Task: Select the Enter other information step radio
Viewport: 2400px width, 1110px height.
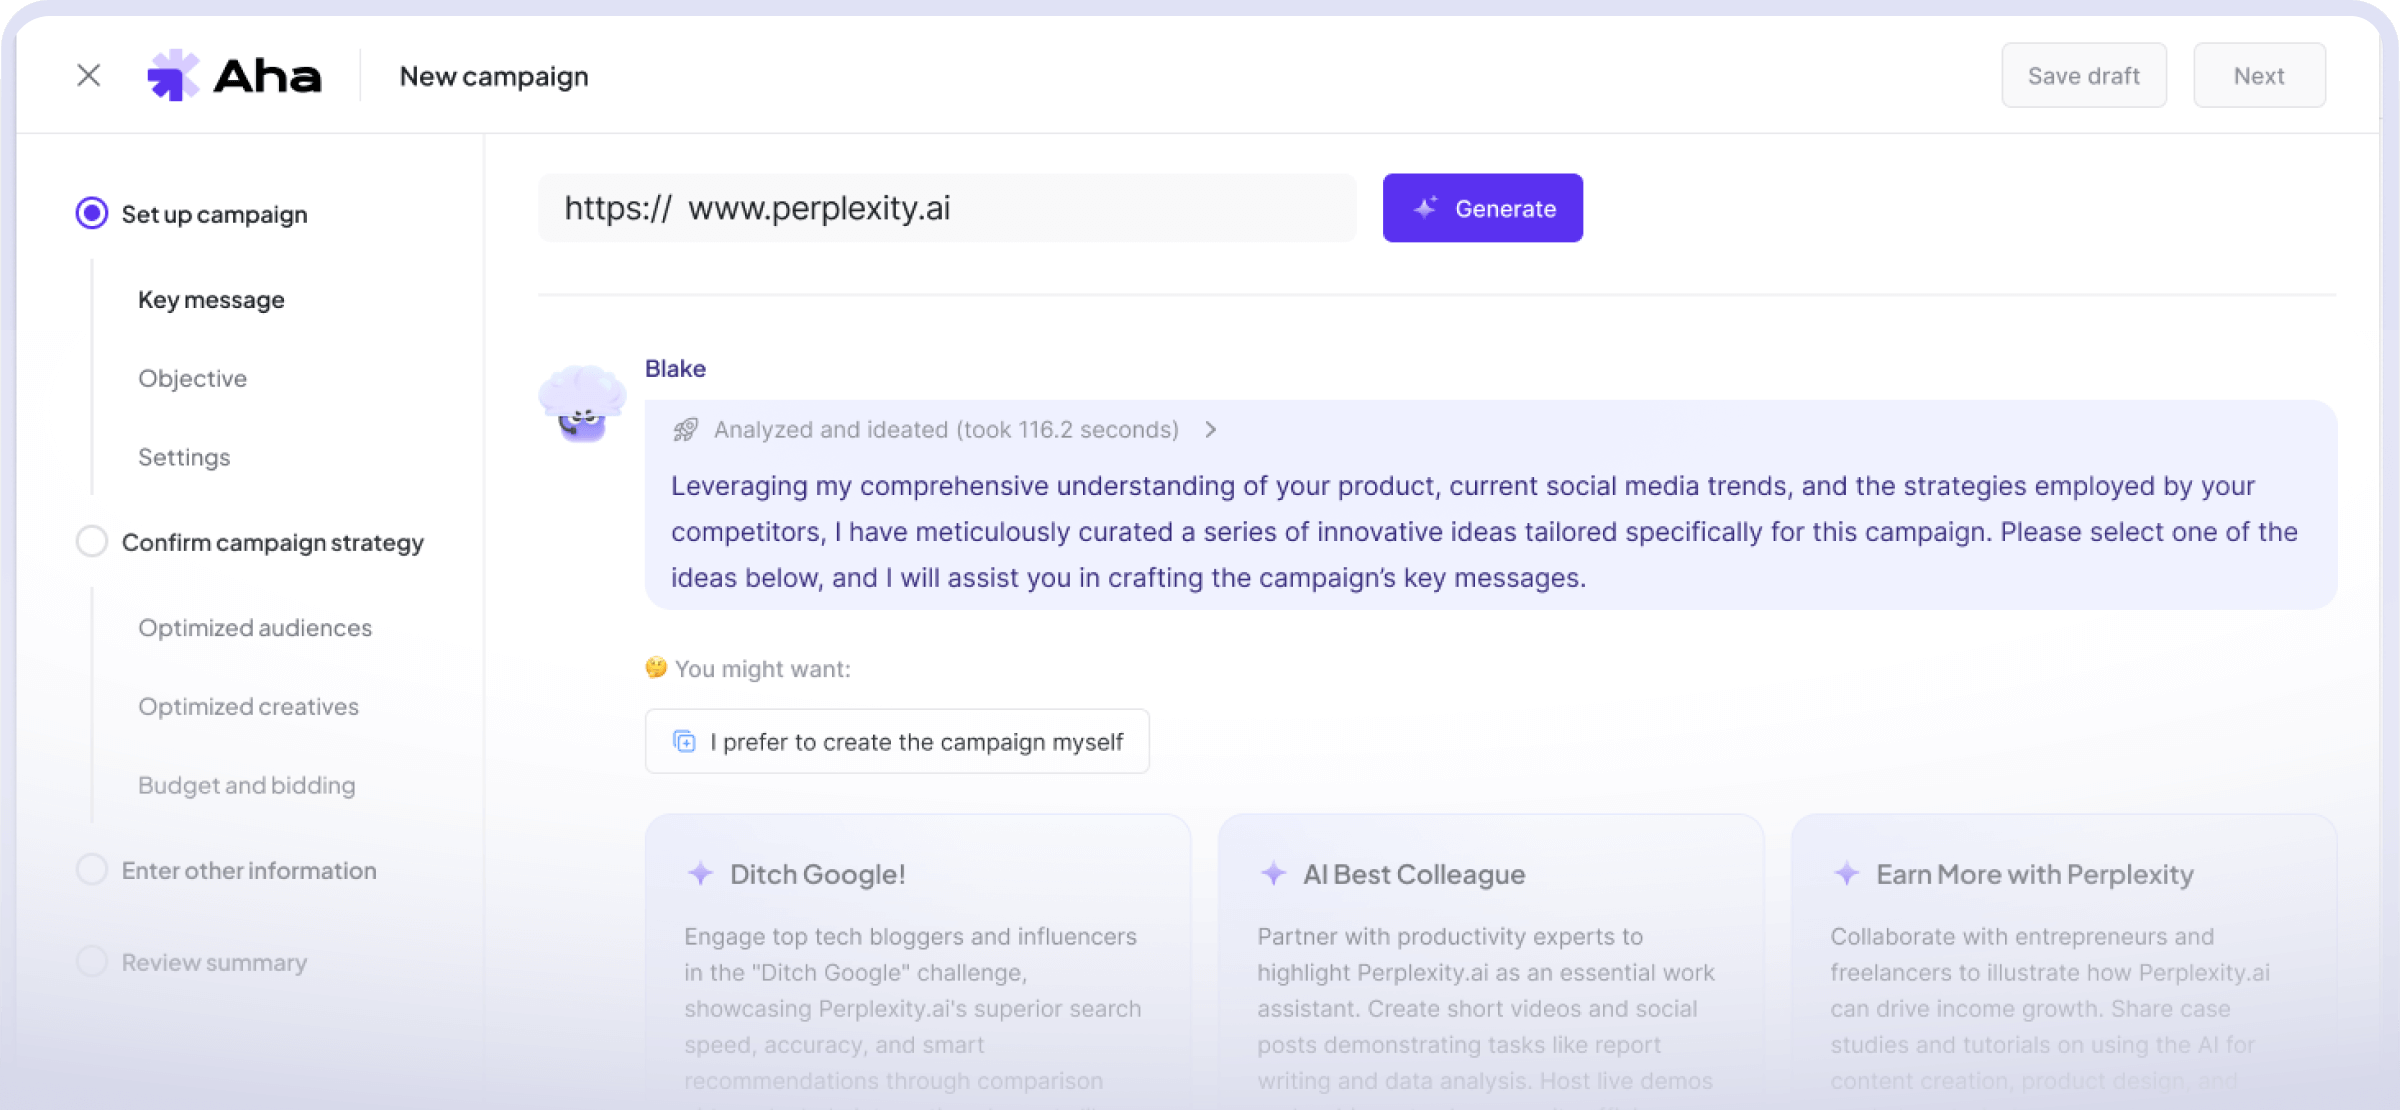Action: point(92,869)
